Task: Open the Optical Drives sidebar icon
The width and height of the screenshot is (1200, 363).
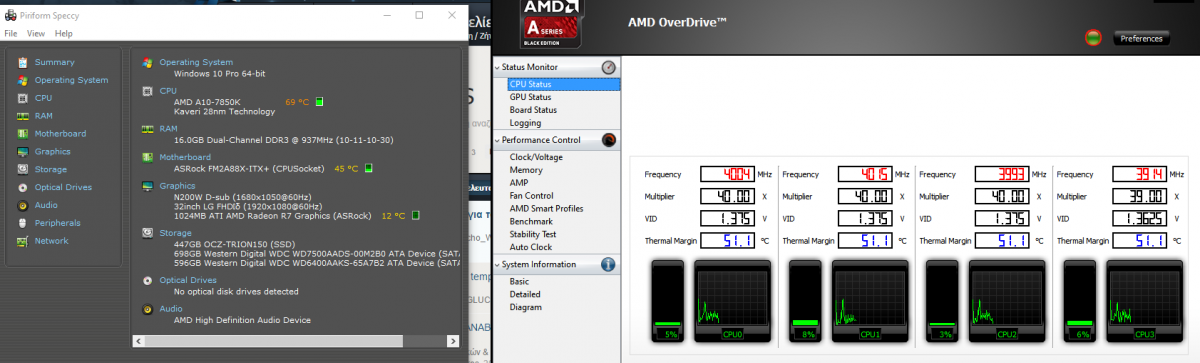Action: tap(22, 187)
